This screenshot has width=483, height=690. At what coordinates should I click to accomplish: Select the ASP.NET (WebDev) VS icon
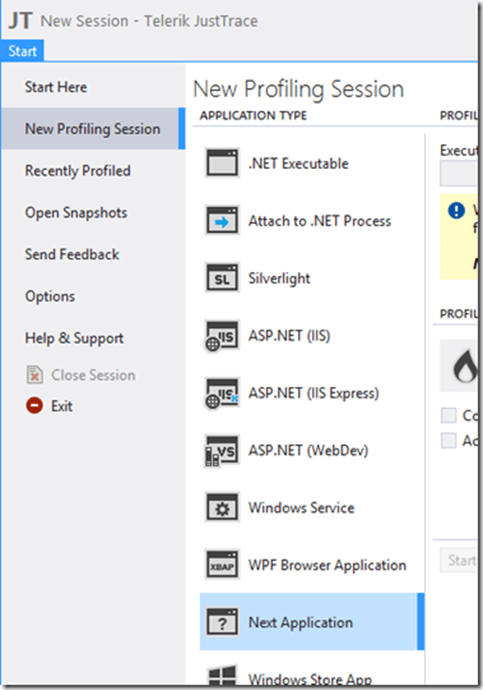click(x=222, y=451)
